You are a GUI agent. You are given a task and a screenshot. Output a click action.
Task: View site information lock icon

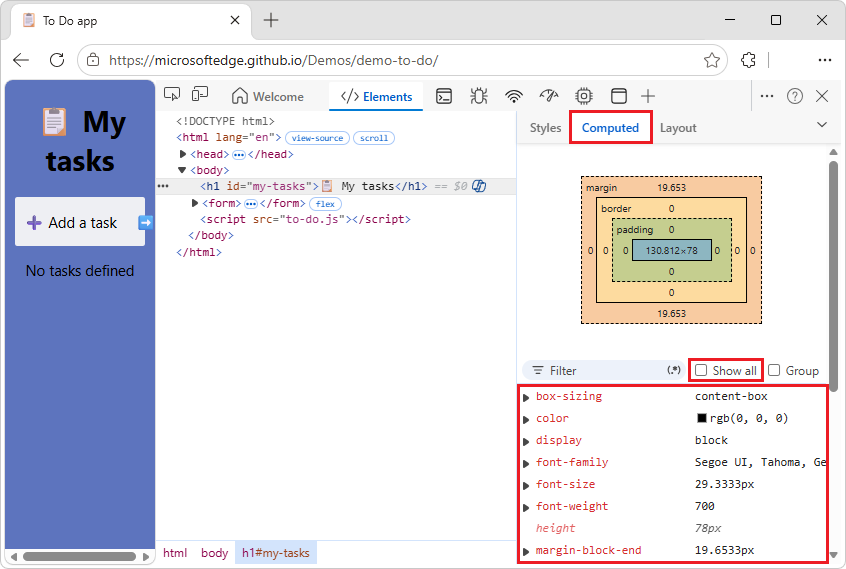point(93,60)
